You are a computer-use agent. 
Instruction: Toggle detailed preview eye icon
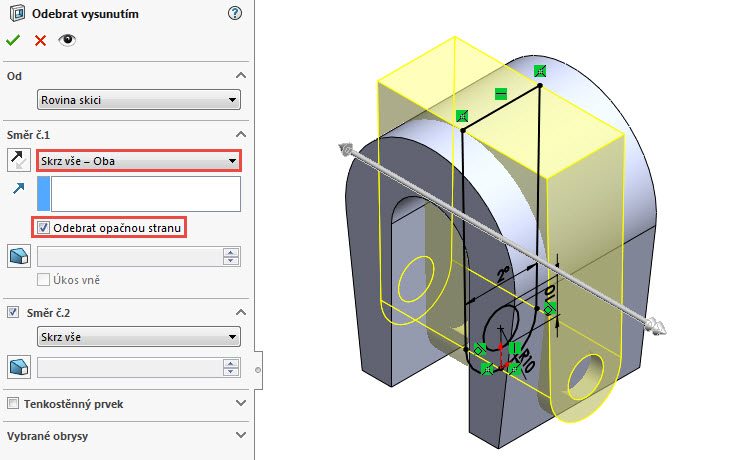[67, 40]
